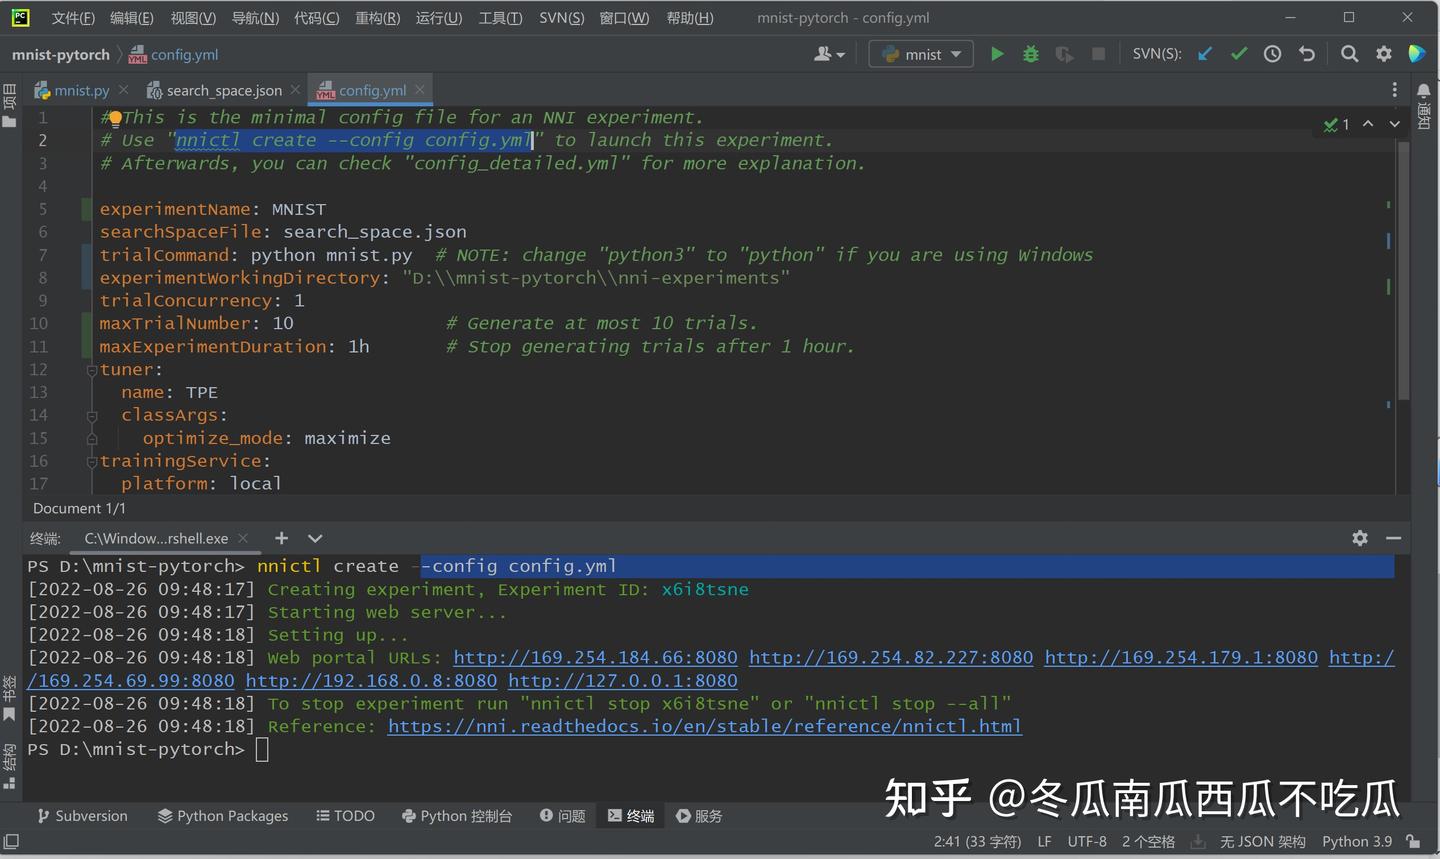The height and width of the screenshot is (859, 1440).
Task: Open the NNI readthedocs reference link
Action: click(x=704, y=726)
